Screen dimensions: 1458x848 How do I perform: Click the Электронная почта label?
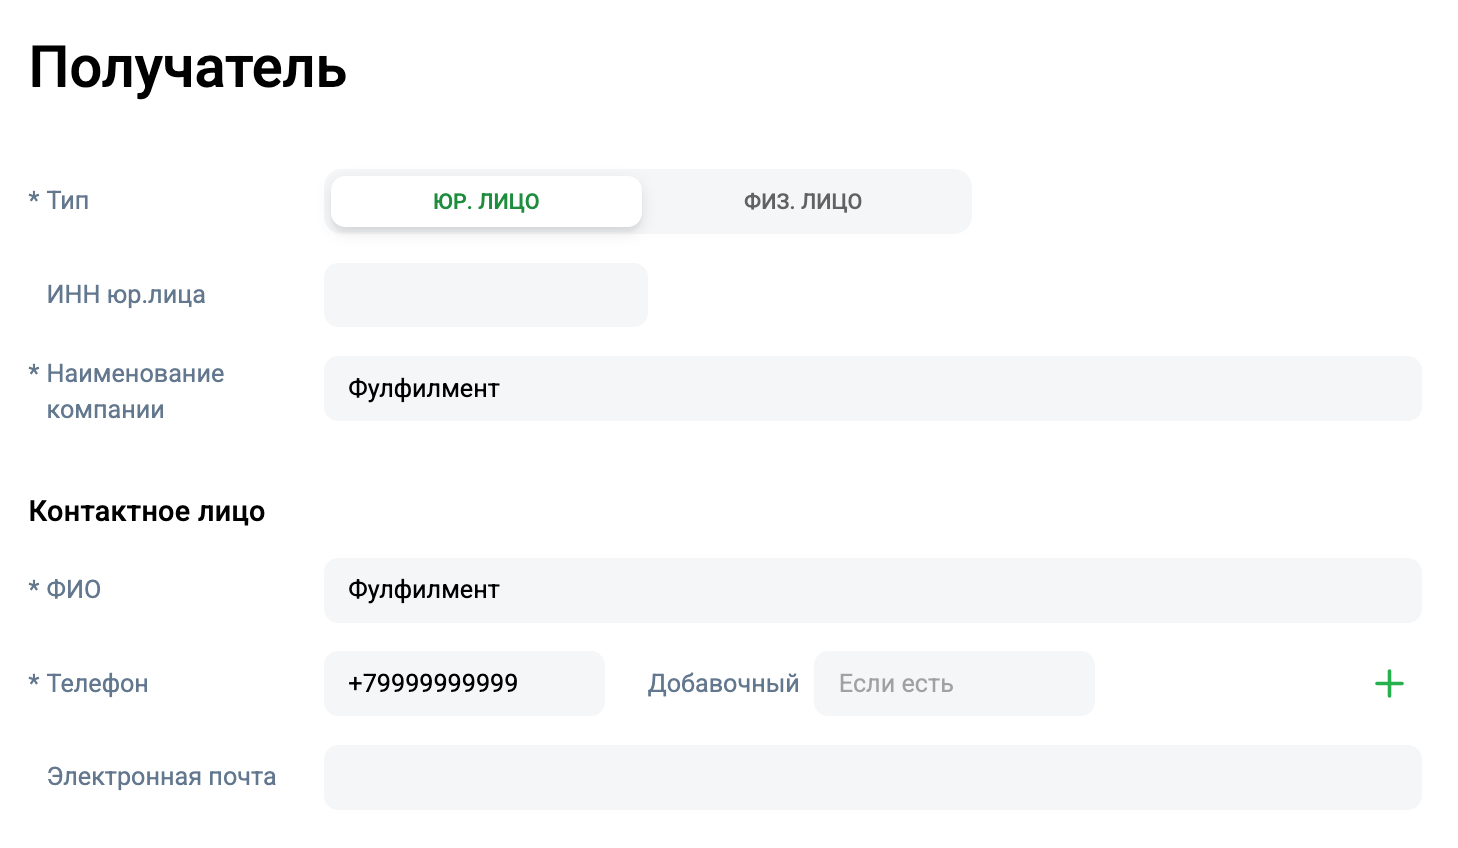[161, 777]
